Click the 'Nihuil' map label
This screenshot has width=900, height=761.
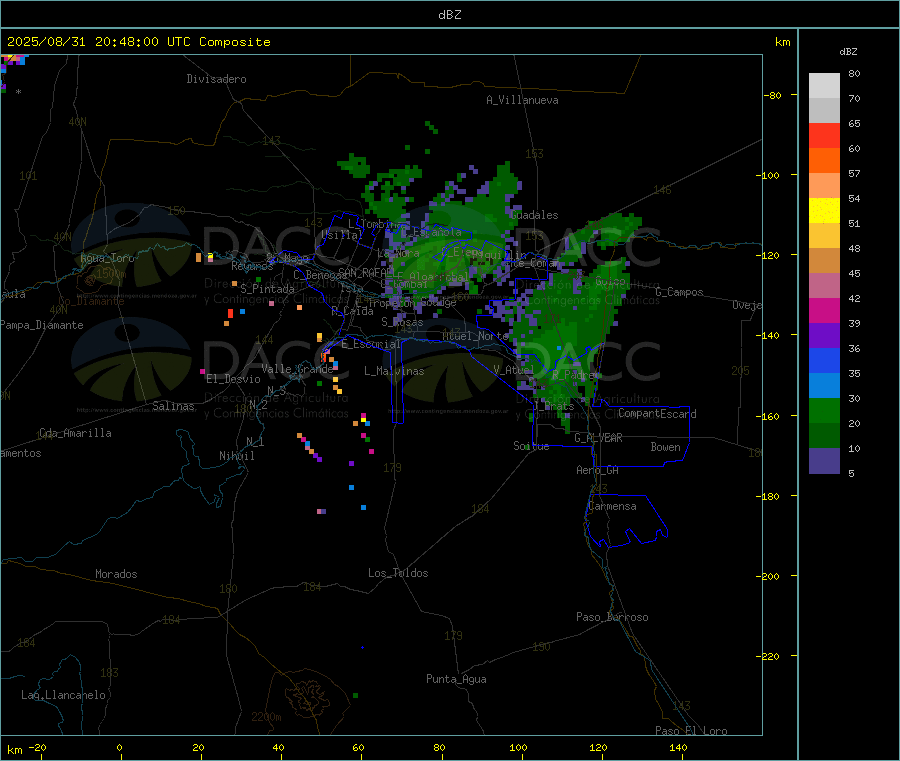[x=236, y=456]
